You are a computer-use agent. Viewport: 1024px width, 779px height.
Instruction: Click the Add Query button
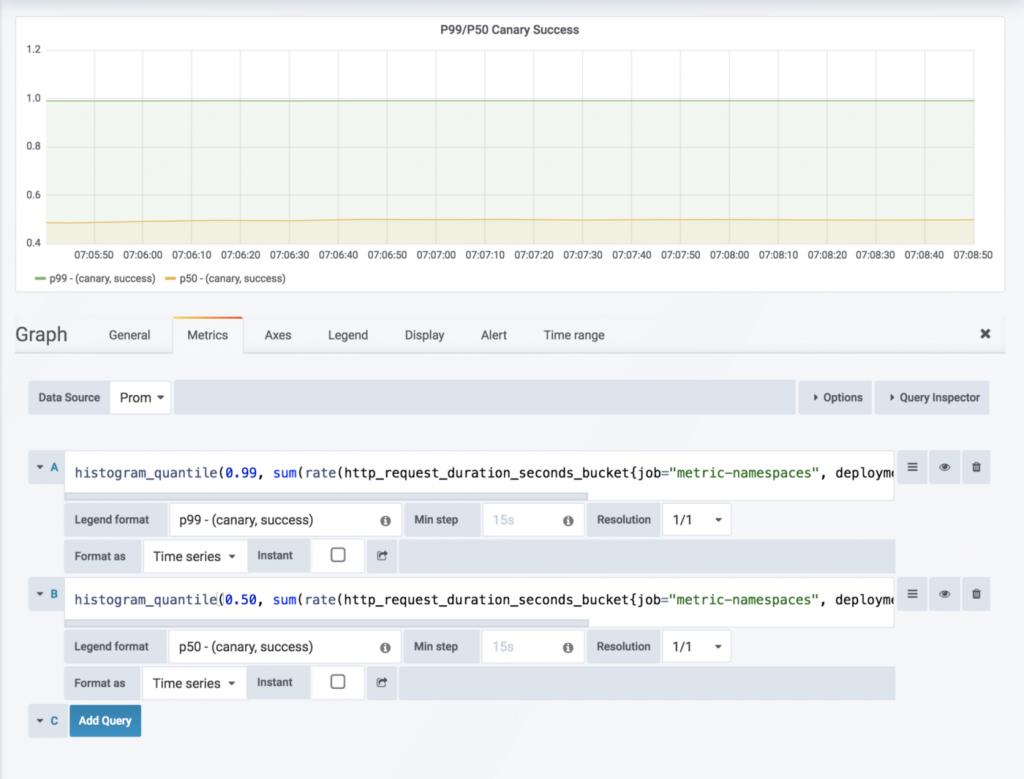click(x=105, y=720)
